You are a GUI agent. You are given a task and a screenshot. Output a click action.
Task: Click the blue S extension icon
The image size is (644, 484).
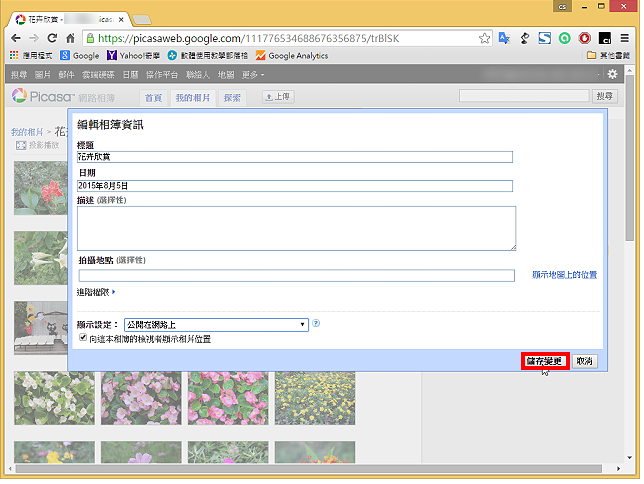coord(545,38)
